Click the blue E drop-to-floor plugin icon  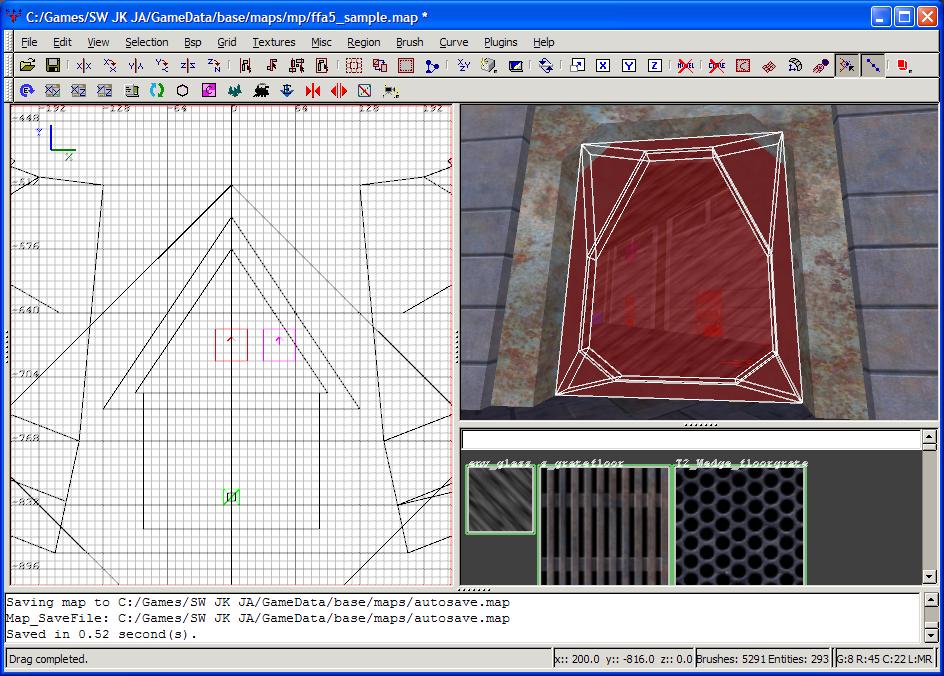(287, 91)
